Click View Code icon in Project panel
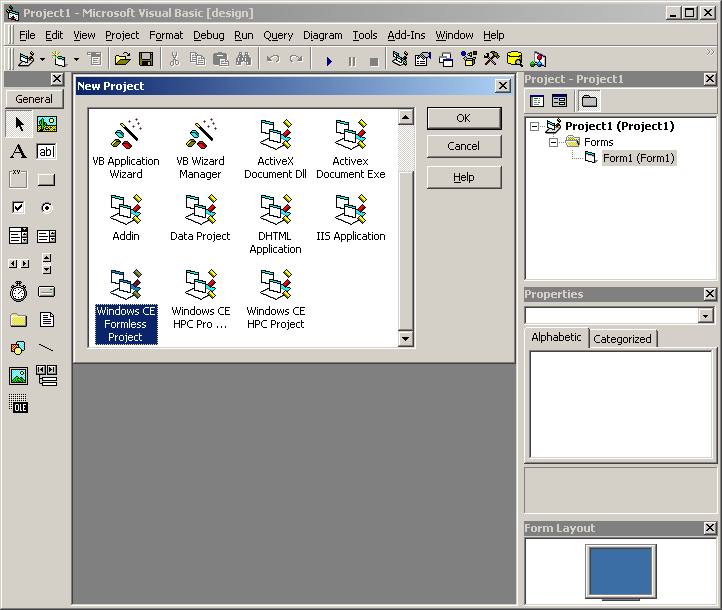The width and height of the screenshot is (722, 610). [537, 101]
